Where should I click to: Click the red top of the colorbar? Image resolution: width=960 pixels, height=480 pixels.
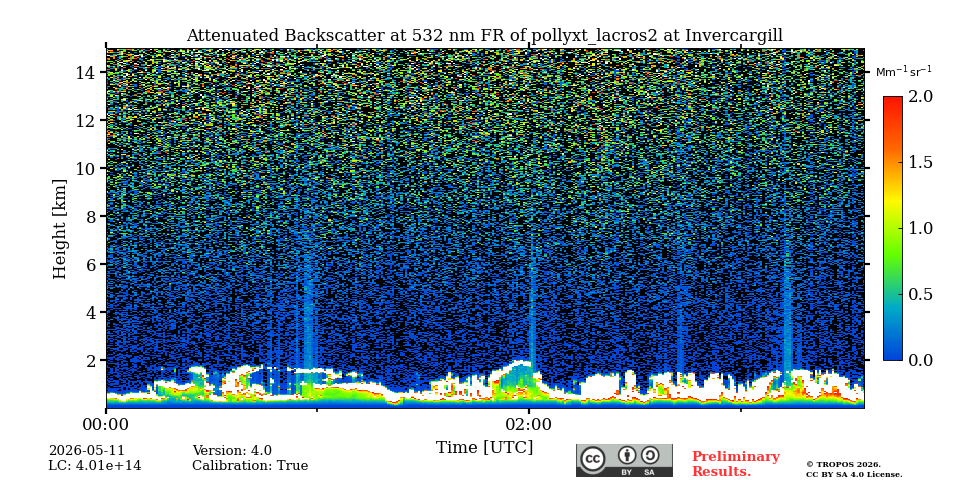click(893, 104)
